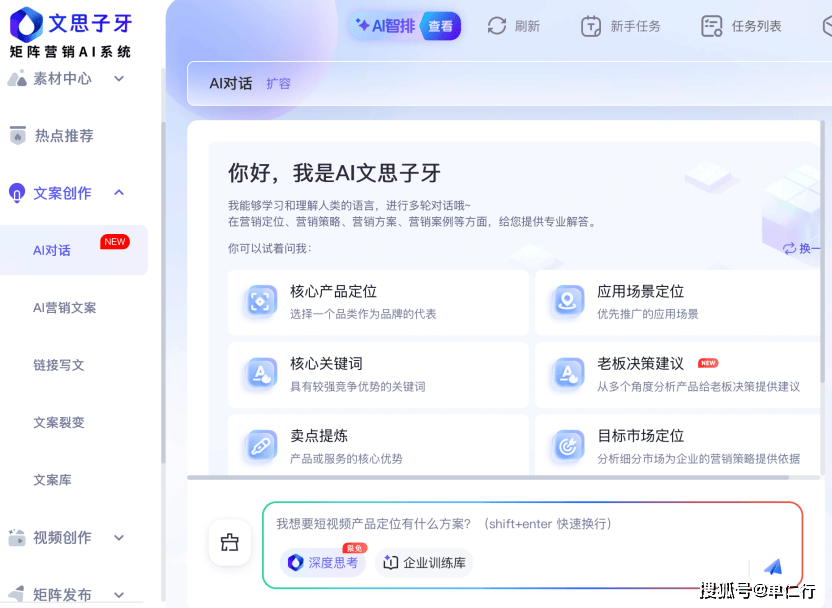Image resolution: width=832 pixels, height=608 pixels.
Task: Select the 卖点提炼 suggestion card
Action: (377, 446)
